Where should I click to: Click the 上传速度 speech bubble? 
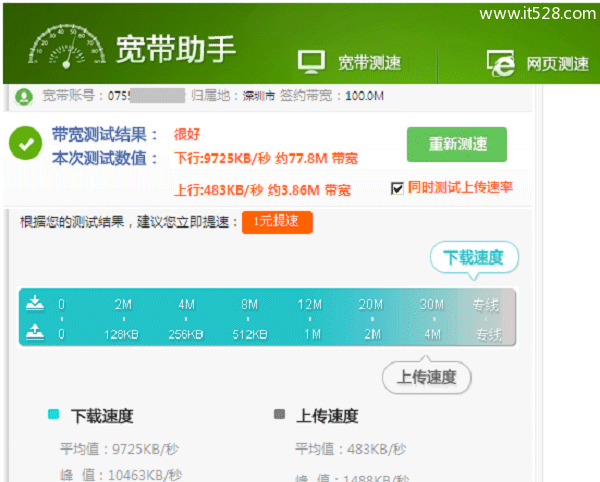[427, 377]
